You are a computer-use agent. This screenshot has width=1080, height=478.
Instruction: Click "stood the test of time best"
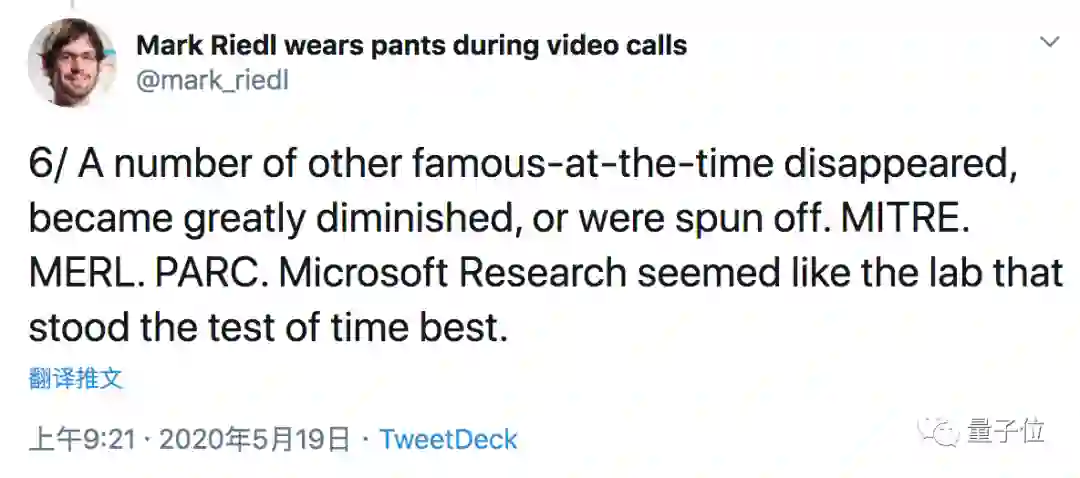tap(262, 325)
